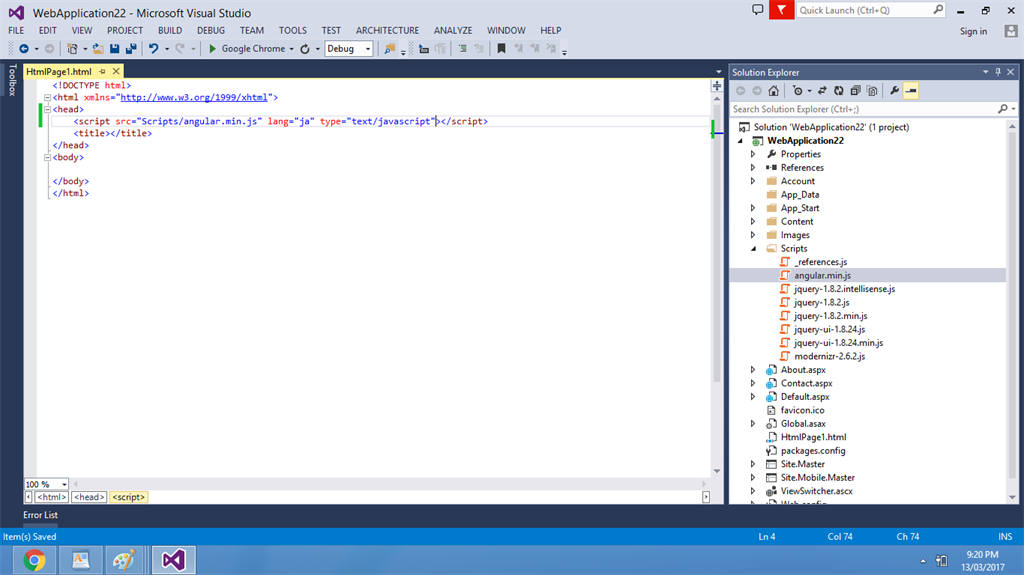This screenshot has width=1024, height=575.
Task: Click Sign in link at top right
Action: 973,31
